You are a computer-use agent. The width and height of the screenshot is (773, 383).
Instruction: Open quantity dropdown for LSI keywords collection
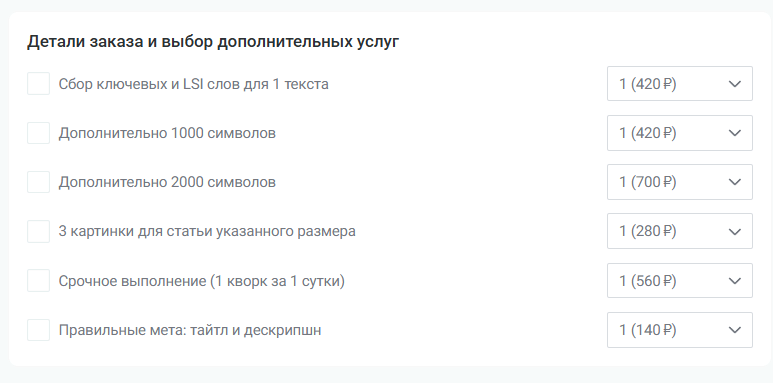[680, 83]
